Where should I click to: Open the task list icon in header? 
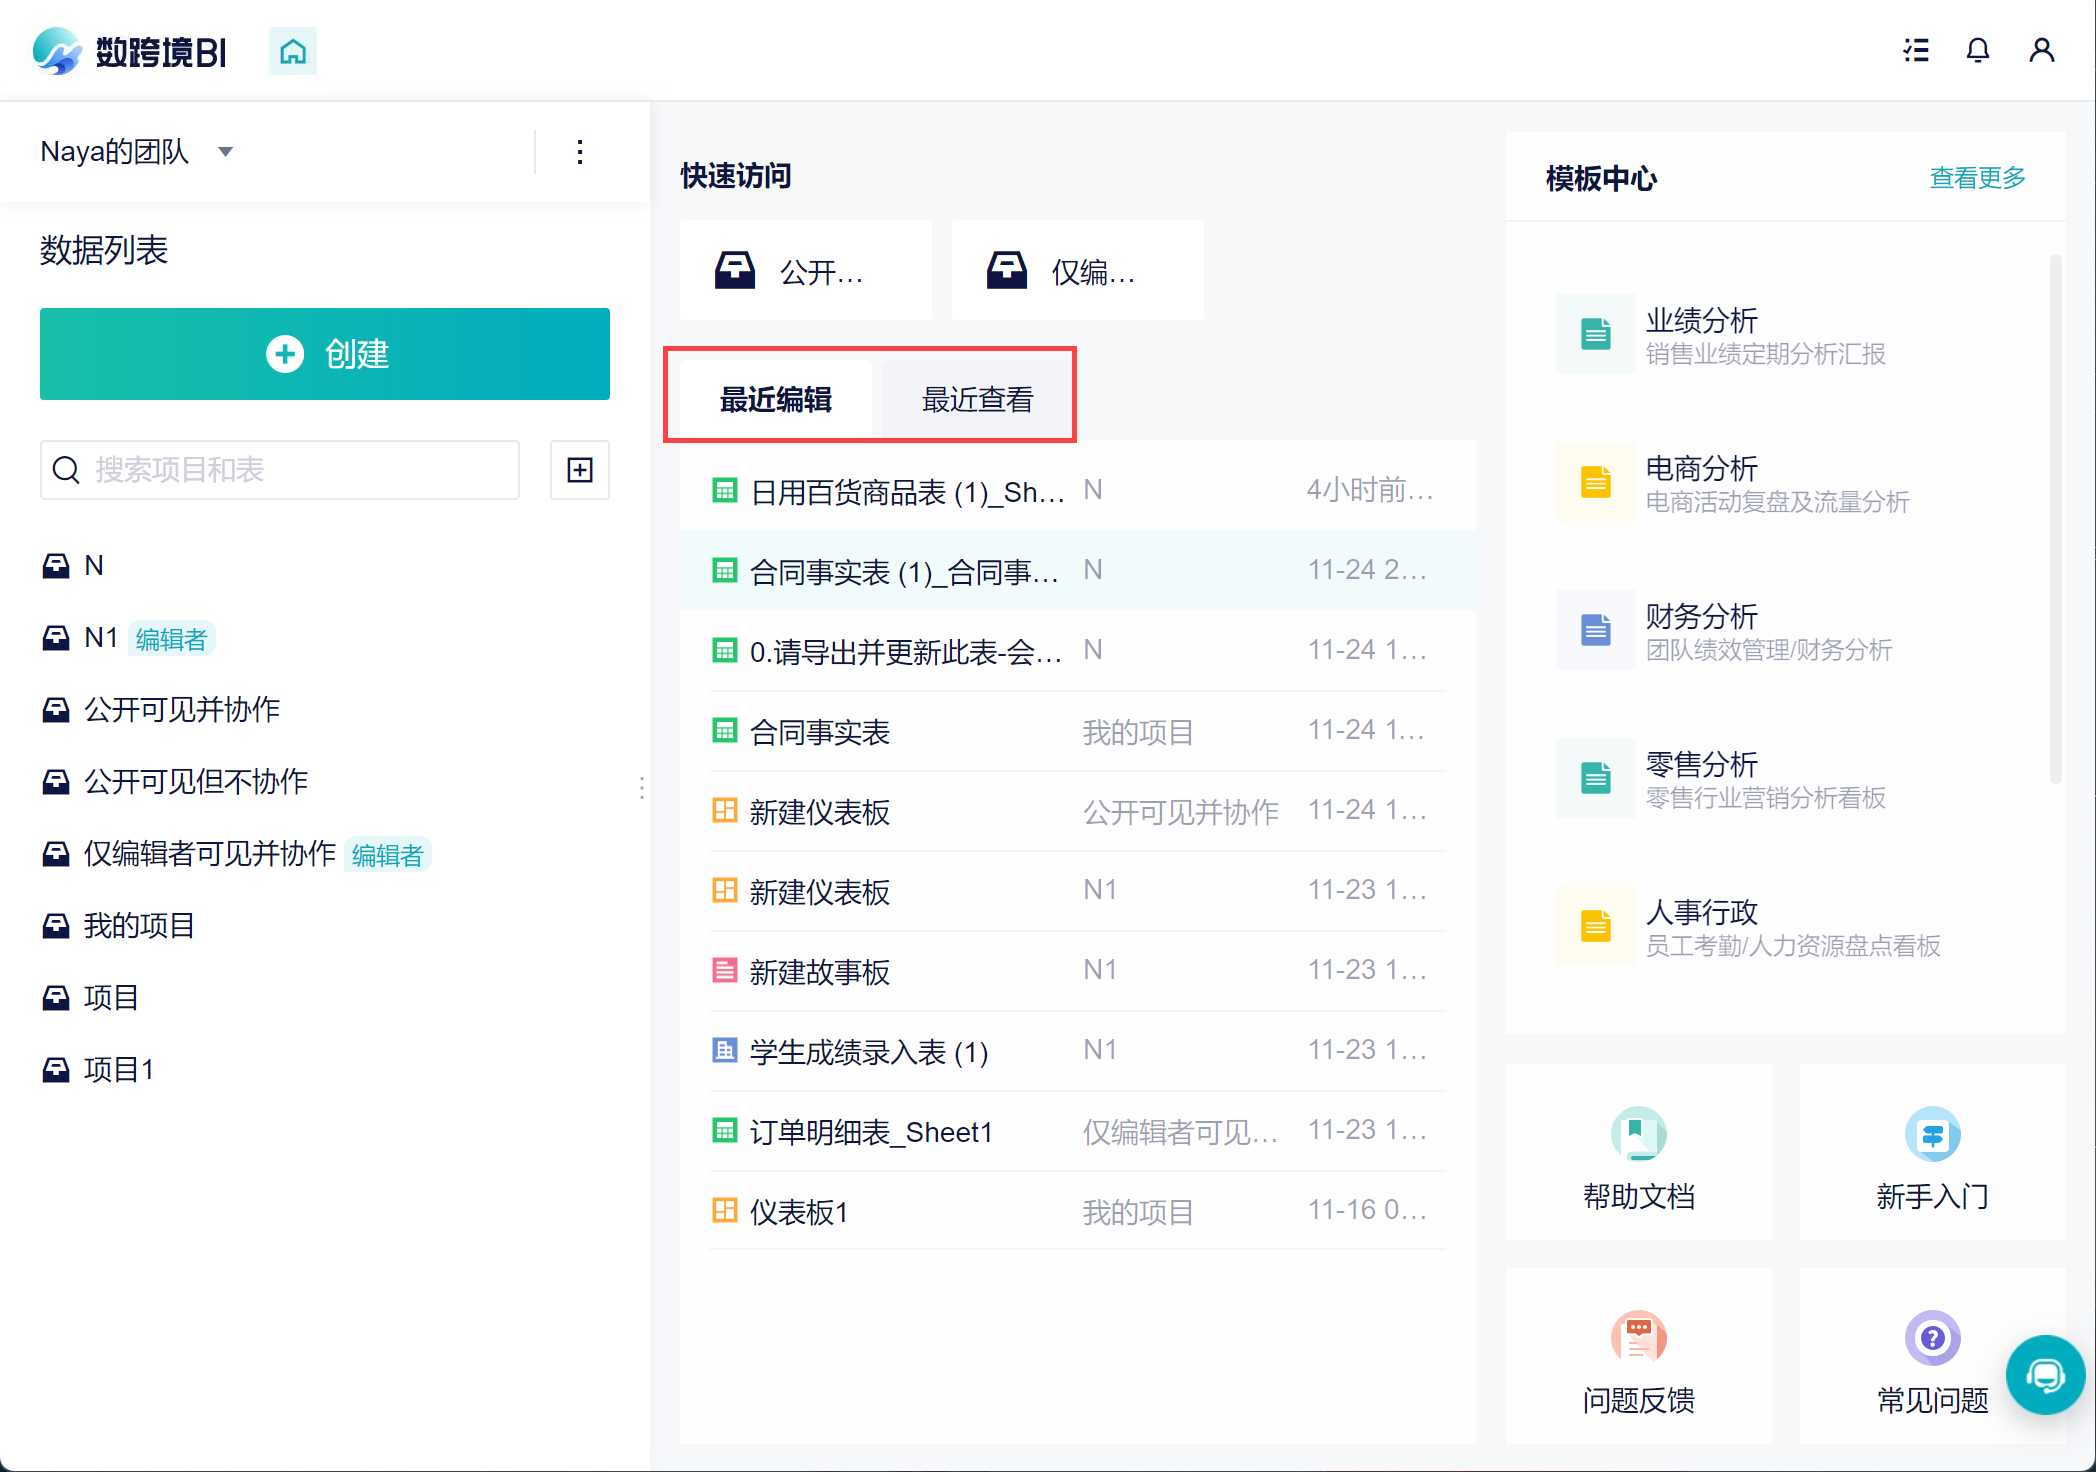pos(1915,51)
